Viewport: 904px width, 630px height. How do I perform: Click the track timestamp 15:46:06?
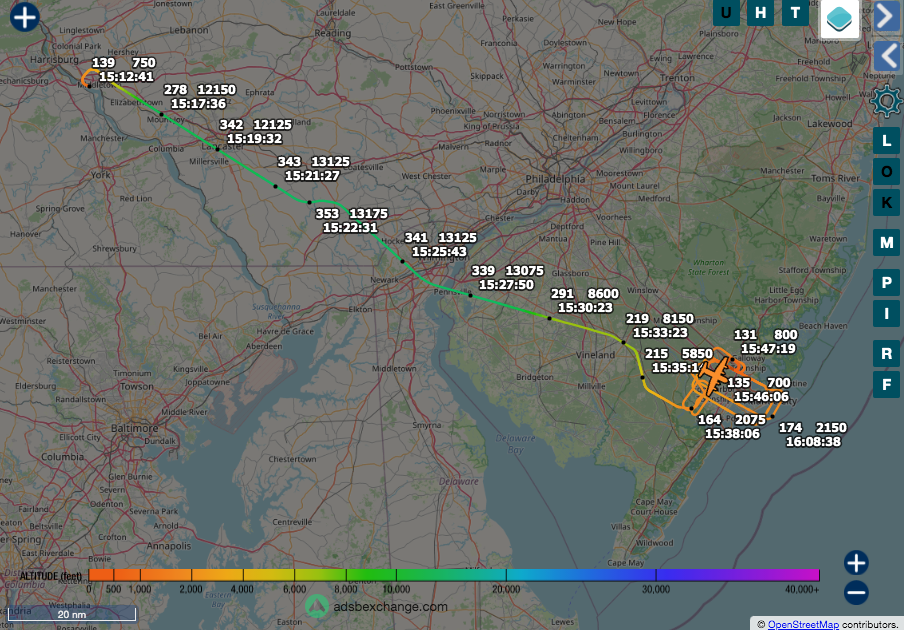point(761,397)
